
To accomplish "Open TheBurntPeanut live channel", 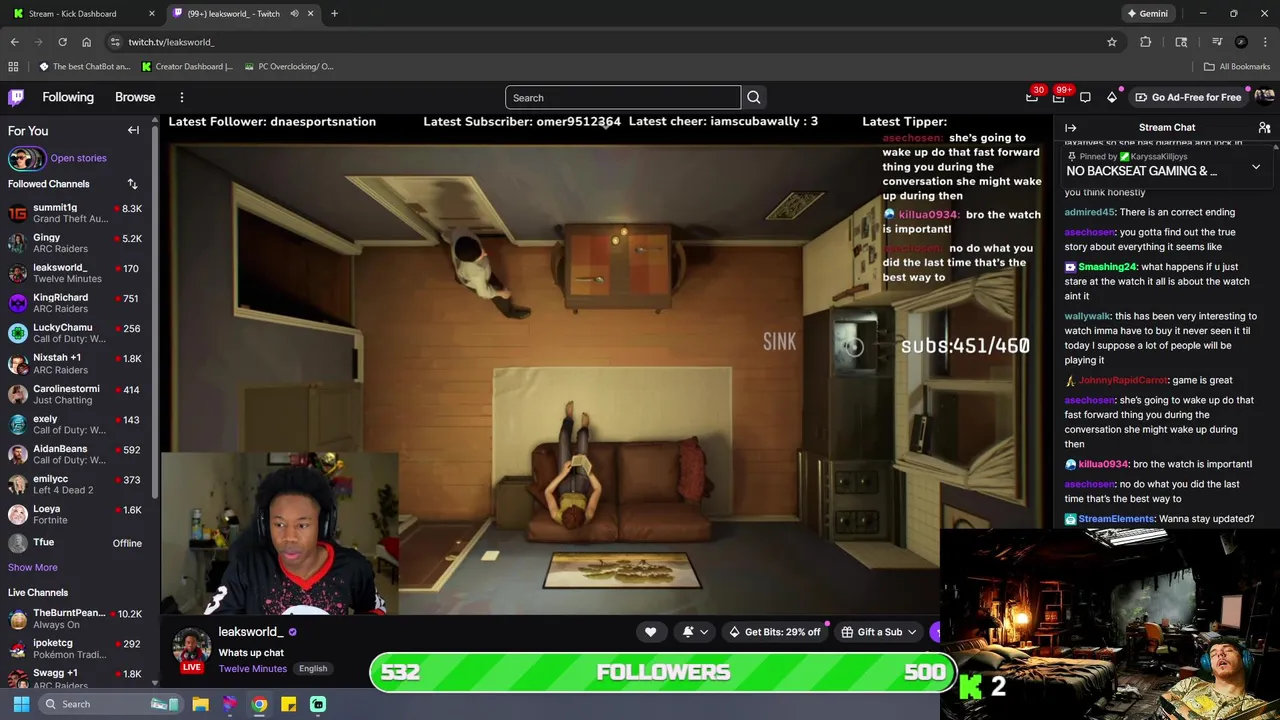I will (x=75, y=618).
